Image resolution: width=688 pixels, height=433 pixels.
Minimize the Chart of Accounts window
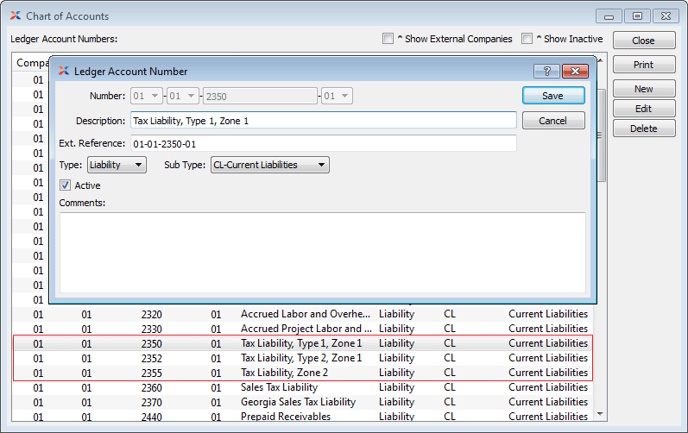tap(609, 16)
